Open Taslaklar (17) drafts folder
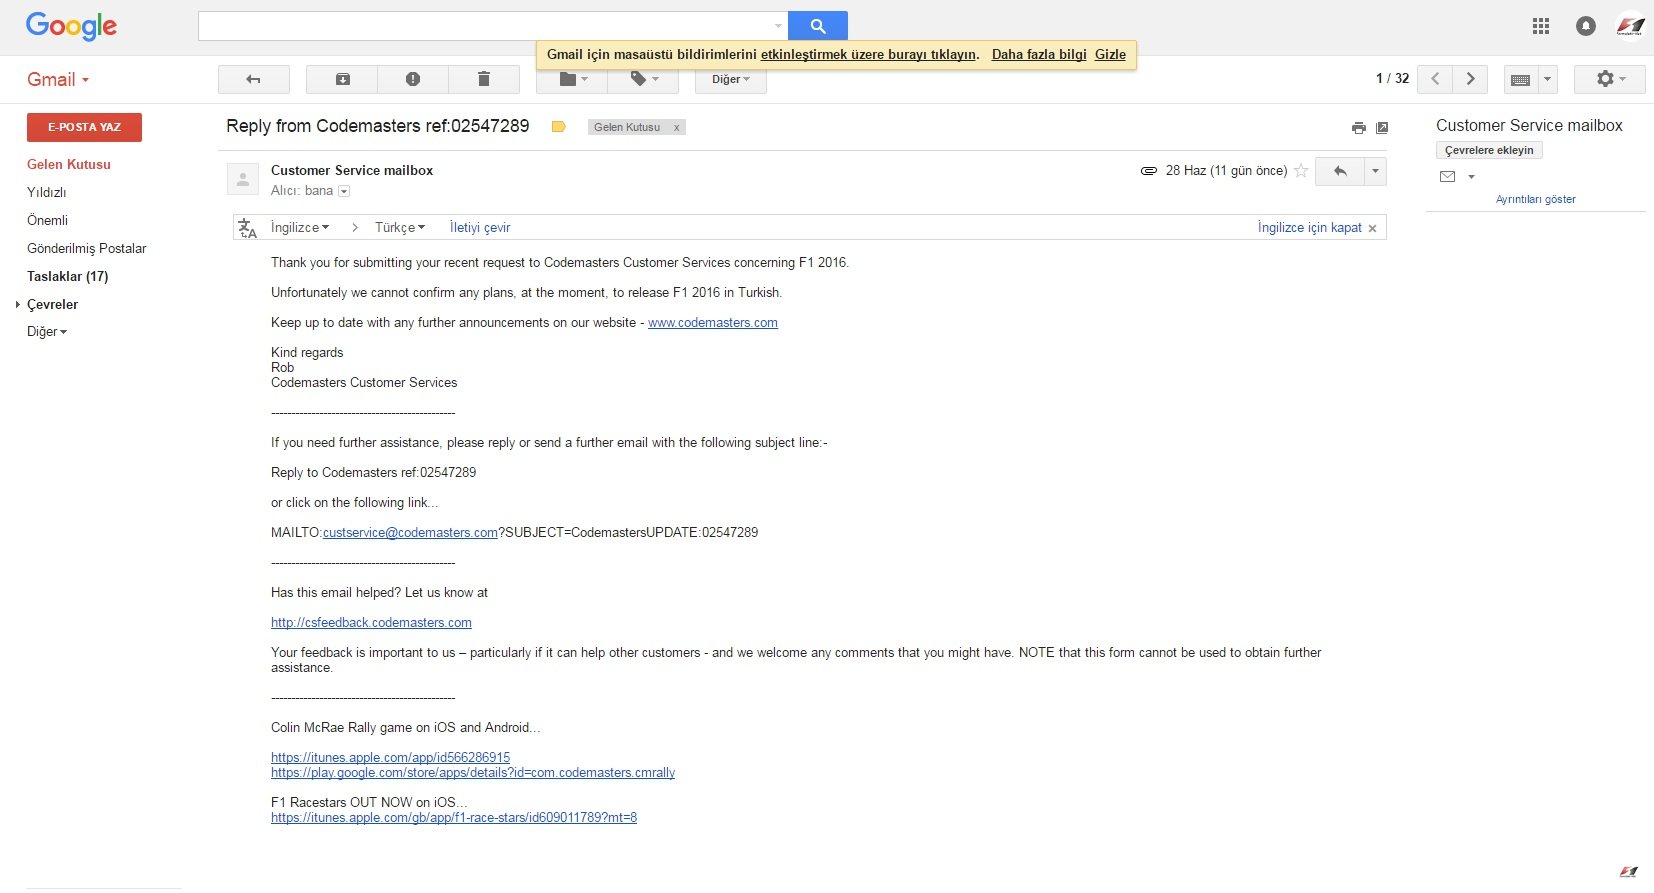The height and width of the screenshot is (893, 1654). [67, 276]
